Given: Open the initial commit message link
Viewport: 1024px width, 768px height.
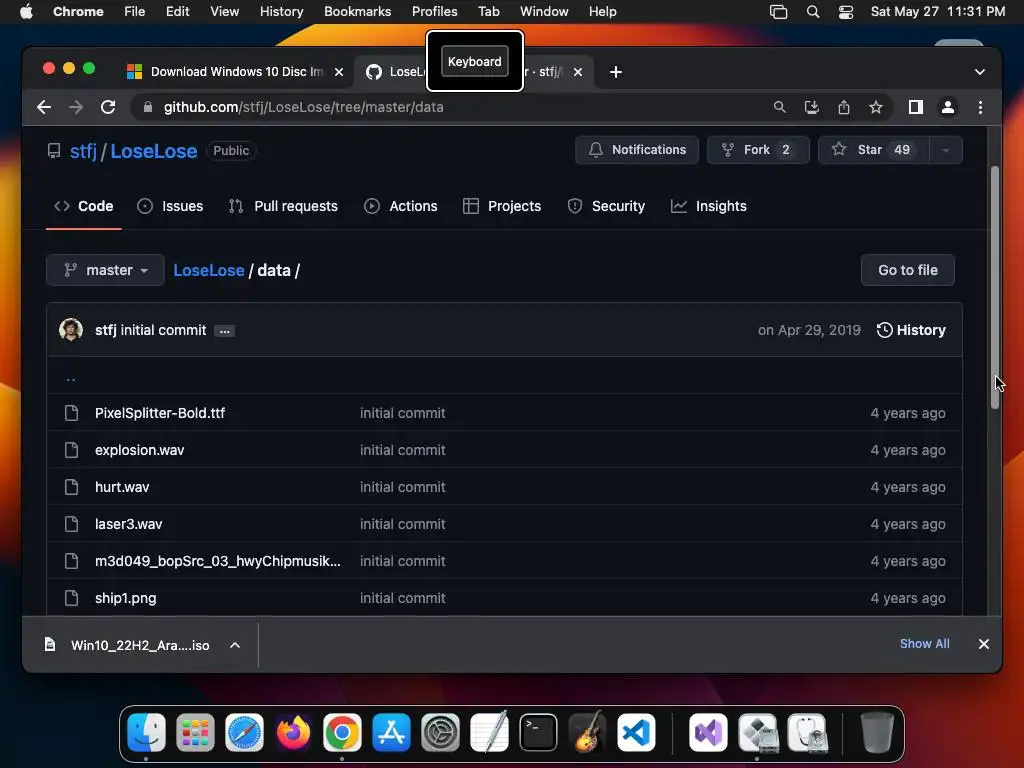Looking at the screenshot, I should [163, 330].
